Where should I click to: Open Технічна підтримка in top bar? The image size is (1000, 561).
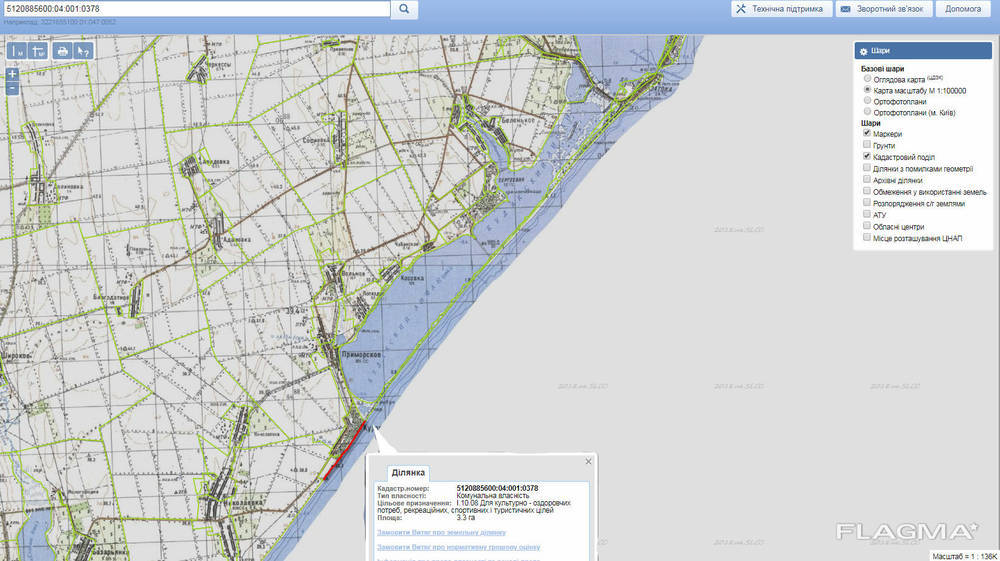pos(779,9)
